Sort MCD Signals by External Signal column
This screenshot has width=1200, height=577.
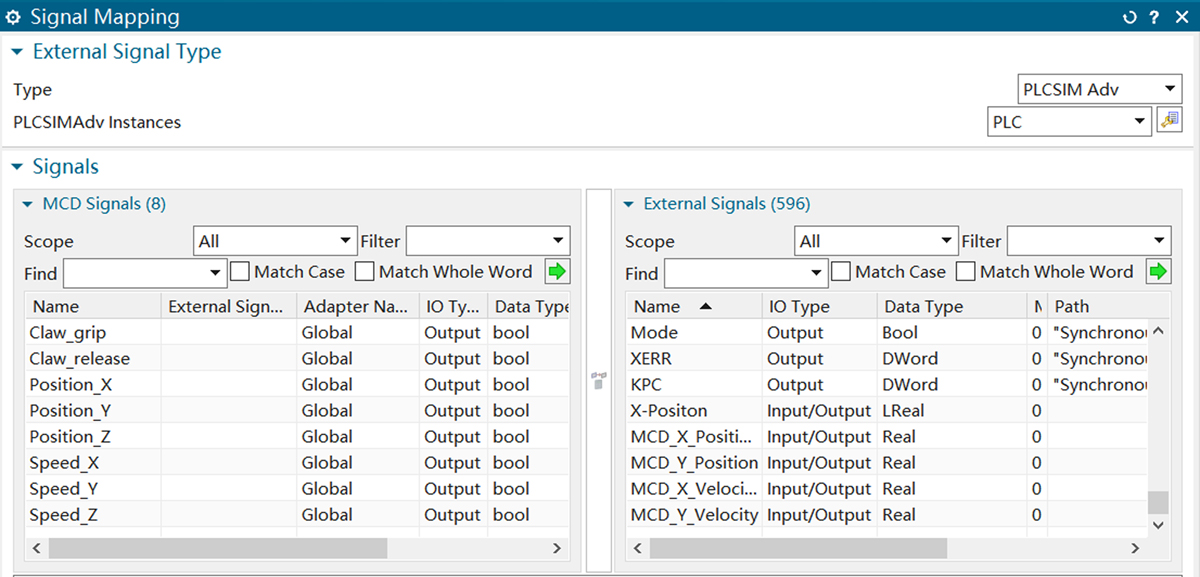point(229,306)
